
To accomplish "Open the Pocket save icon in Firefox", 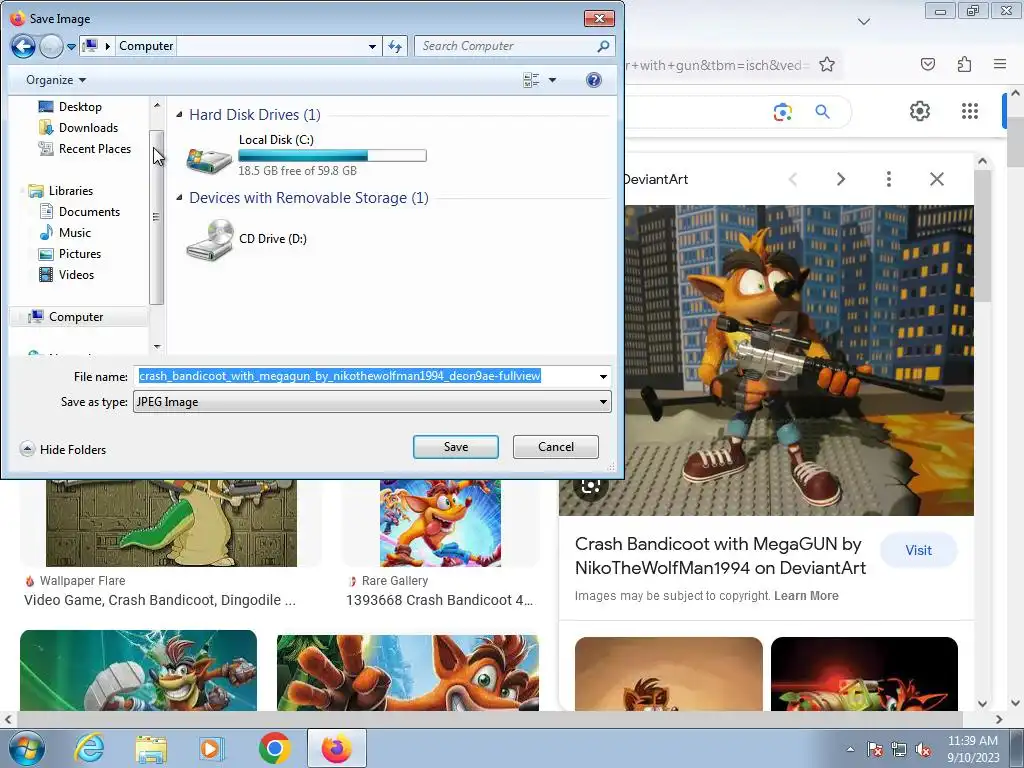I will 928,64.
